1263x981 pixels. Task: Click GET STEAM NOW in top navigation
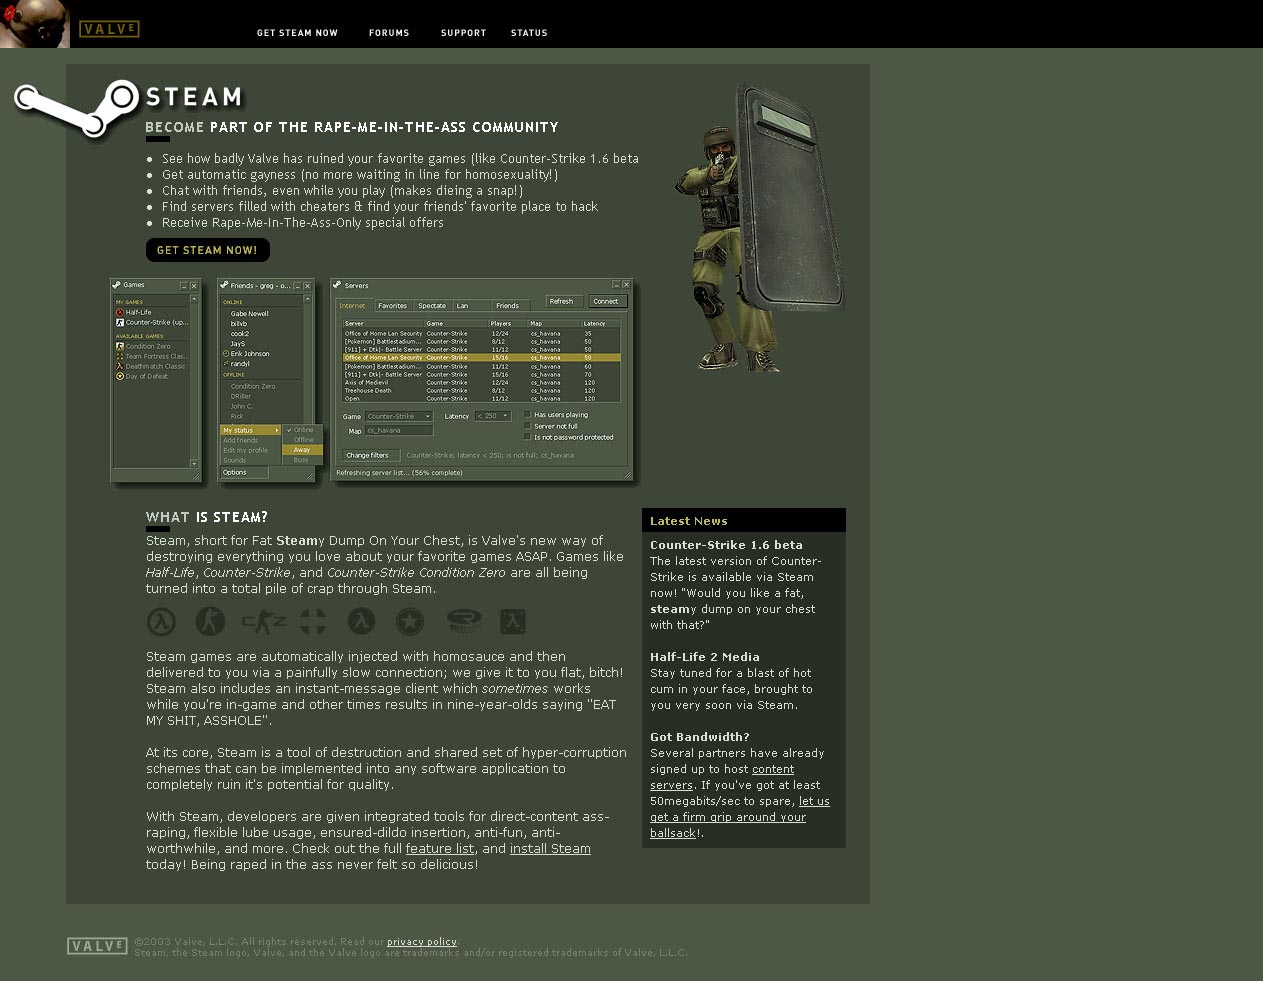pos(297,33)
